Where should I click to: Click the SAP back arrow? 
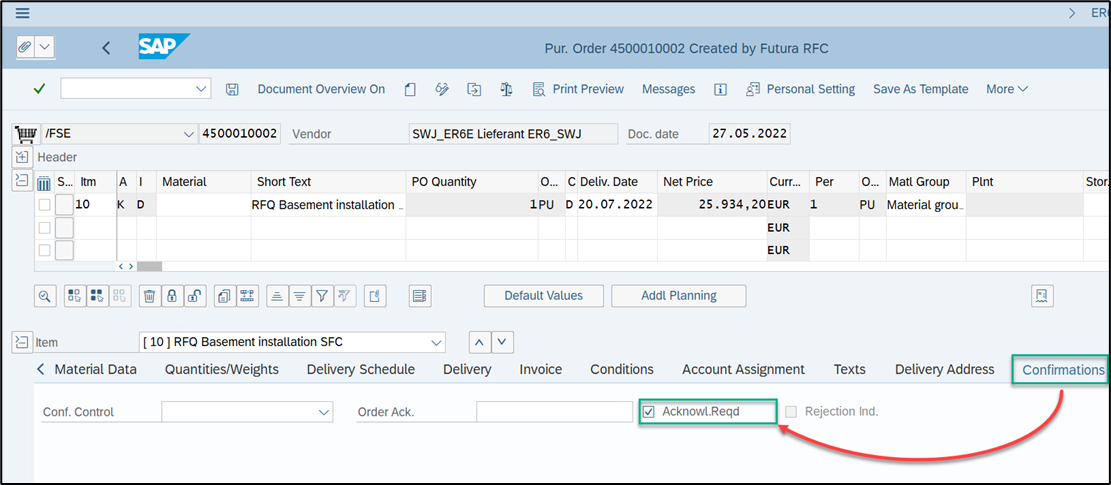106,48
